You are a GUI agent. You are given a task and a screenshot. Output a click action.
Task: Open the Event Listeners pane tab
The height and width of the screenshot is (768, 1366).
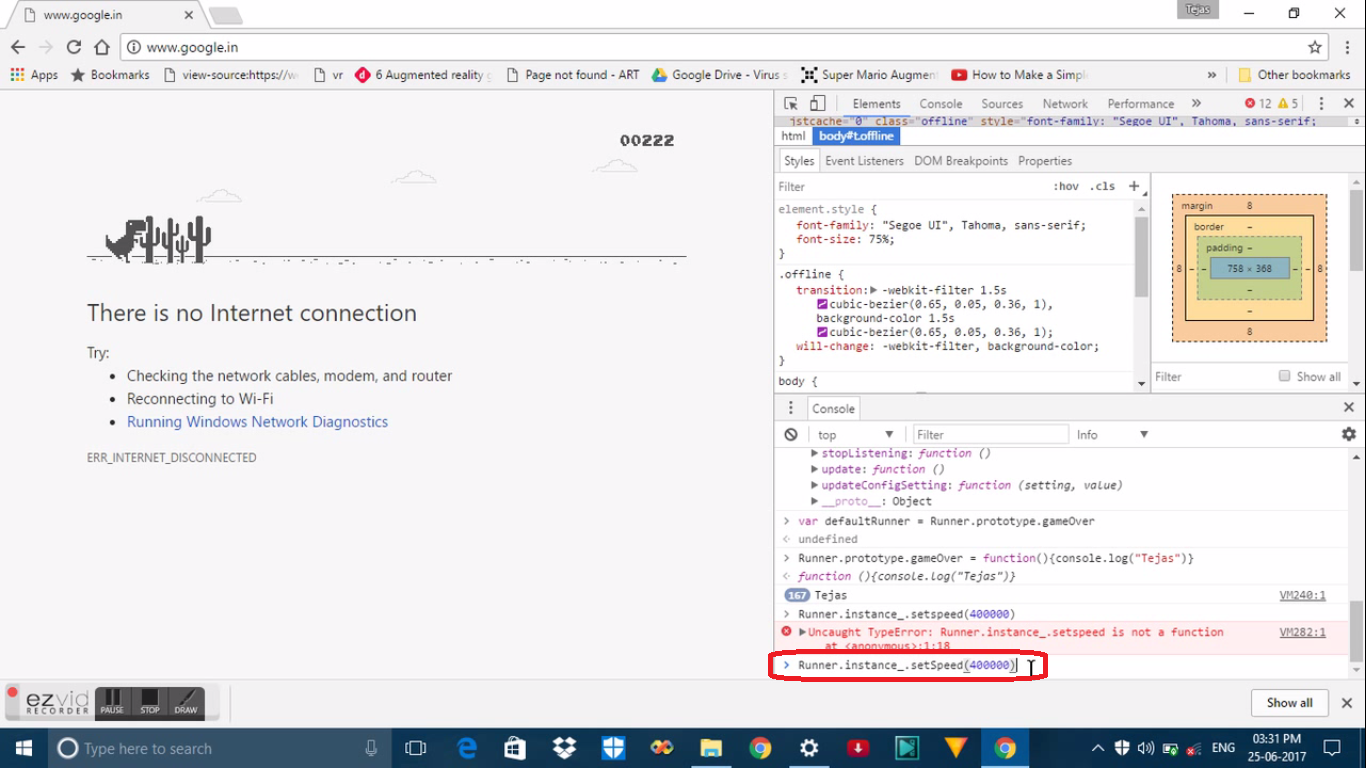[x=864, y=161]
